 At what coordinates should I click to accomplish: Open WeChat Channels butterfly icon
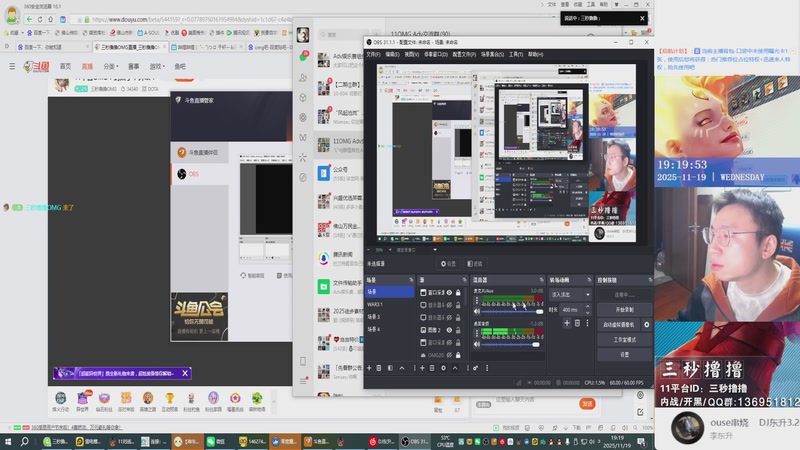(303, 137)
